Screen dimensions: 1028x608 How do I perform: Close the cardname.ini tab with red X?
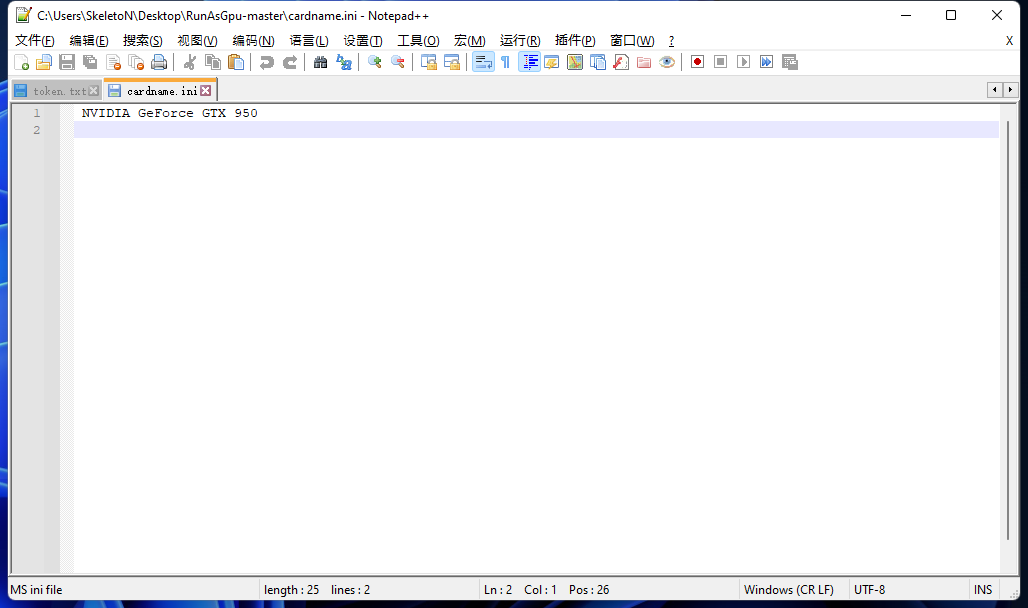(x=206, y=91)
